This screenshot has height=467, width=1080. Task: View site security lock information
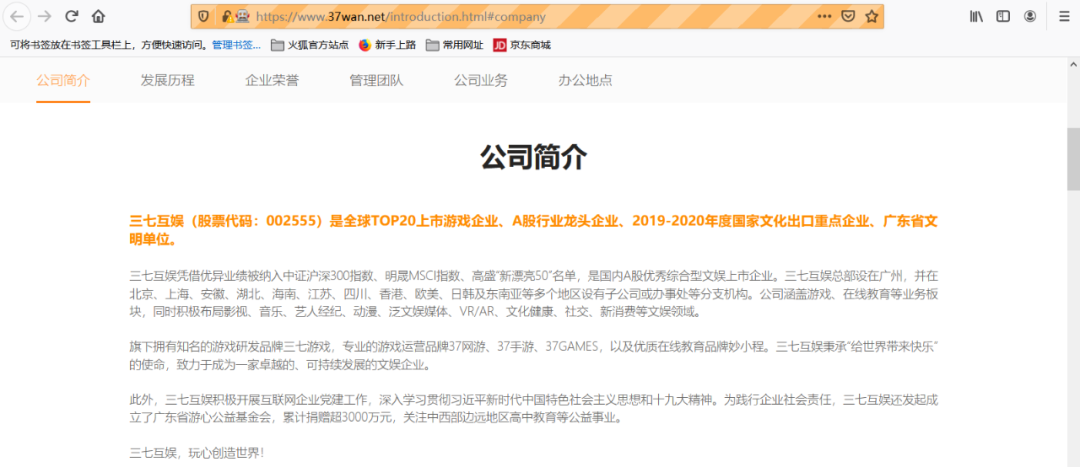(227, 17)
